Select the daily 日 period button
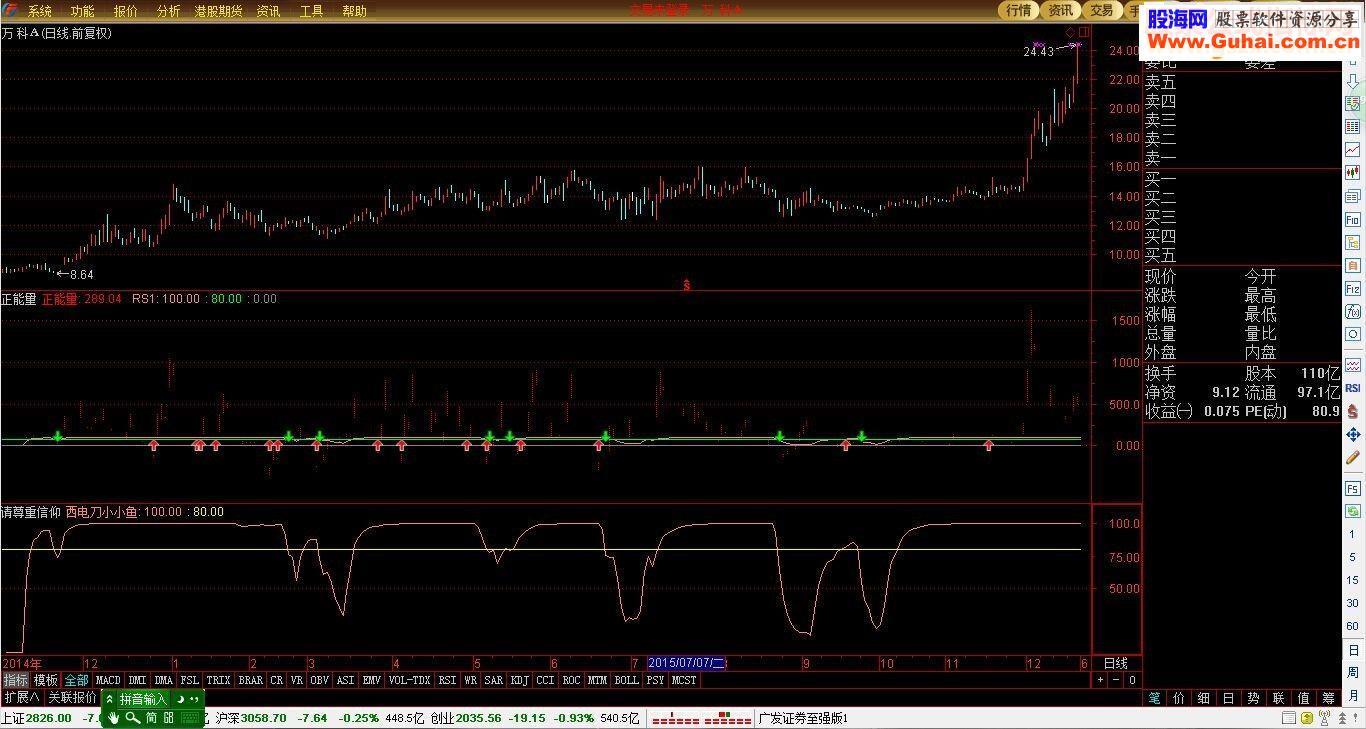 click(x=1352, y=650)
